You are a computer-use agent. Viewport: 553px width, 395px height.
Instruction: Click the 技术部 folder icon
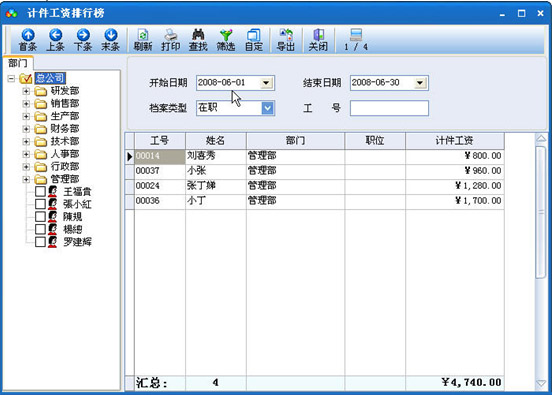(x=41, y=142)
